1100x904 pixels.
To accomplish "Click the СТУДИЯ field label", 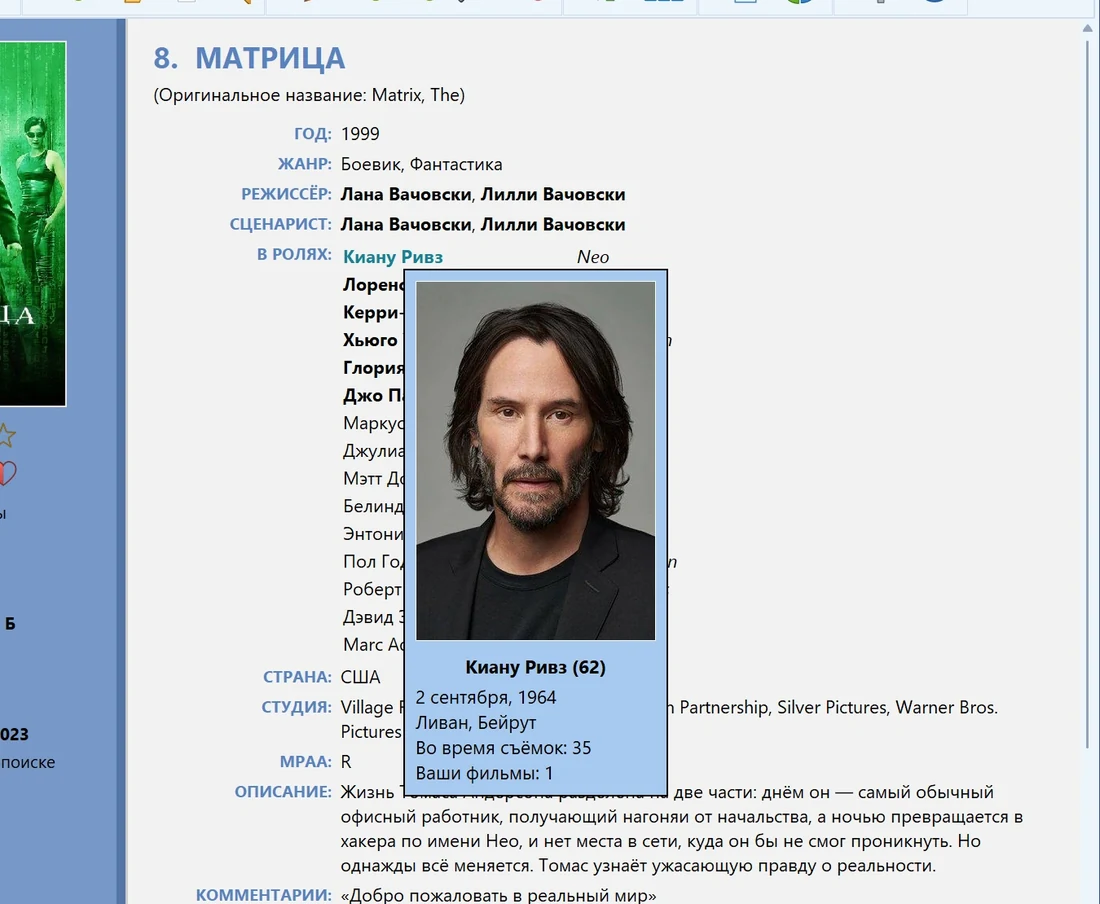I will click(297, 707).
